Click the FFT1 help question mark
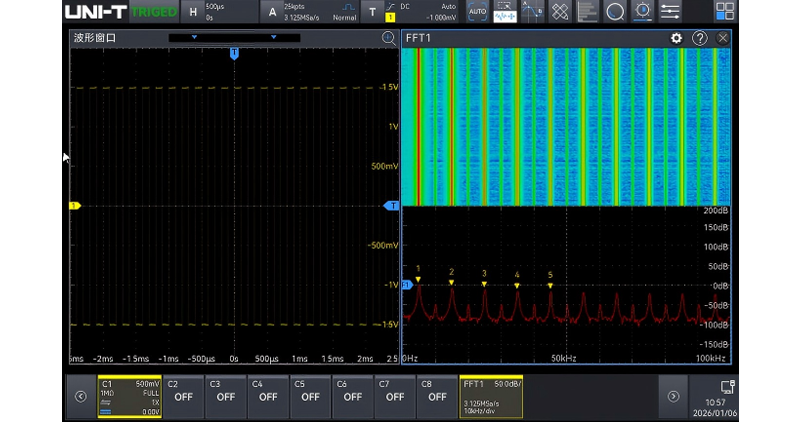 click(699, 38)
